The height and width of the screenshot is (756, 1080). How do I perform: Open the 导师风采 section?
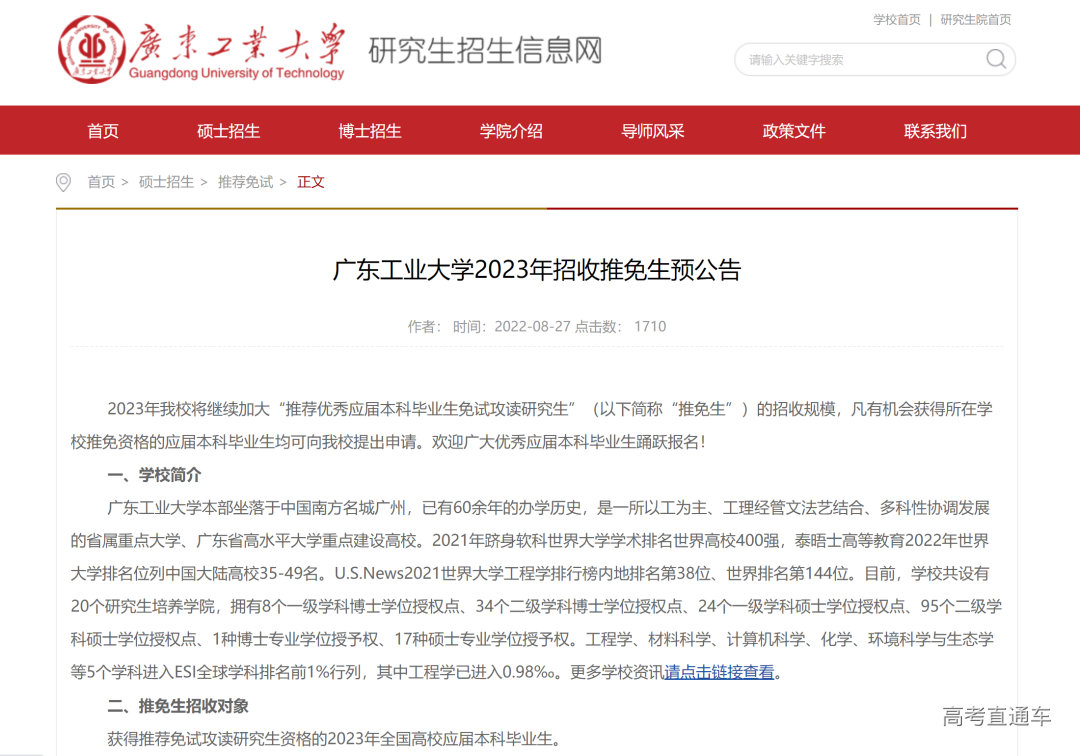point(652,130)
